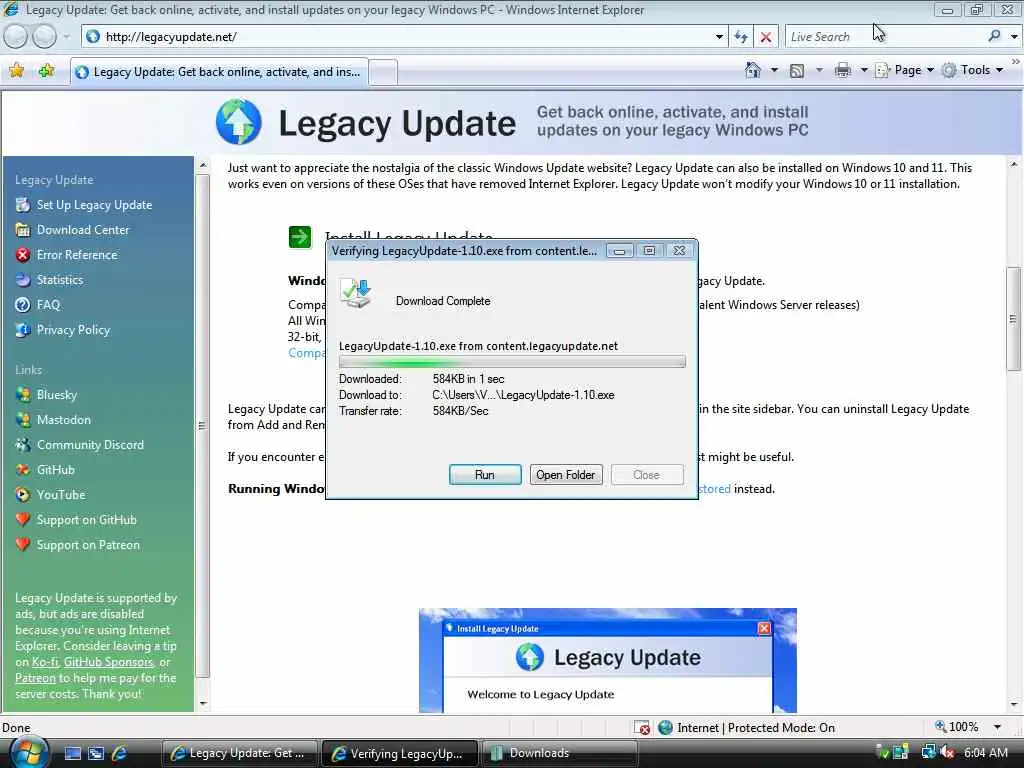1024x768 pixels.
Task: Open Community Discord link
Action: [x=90, y=445]
